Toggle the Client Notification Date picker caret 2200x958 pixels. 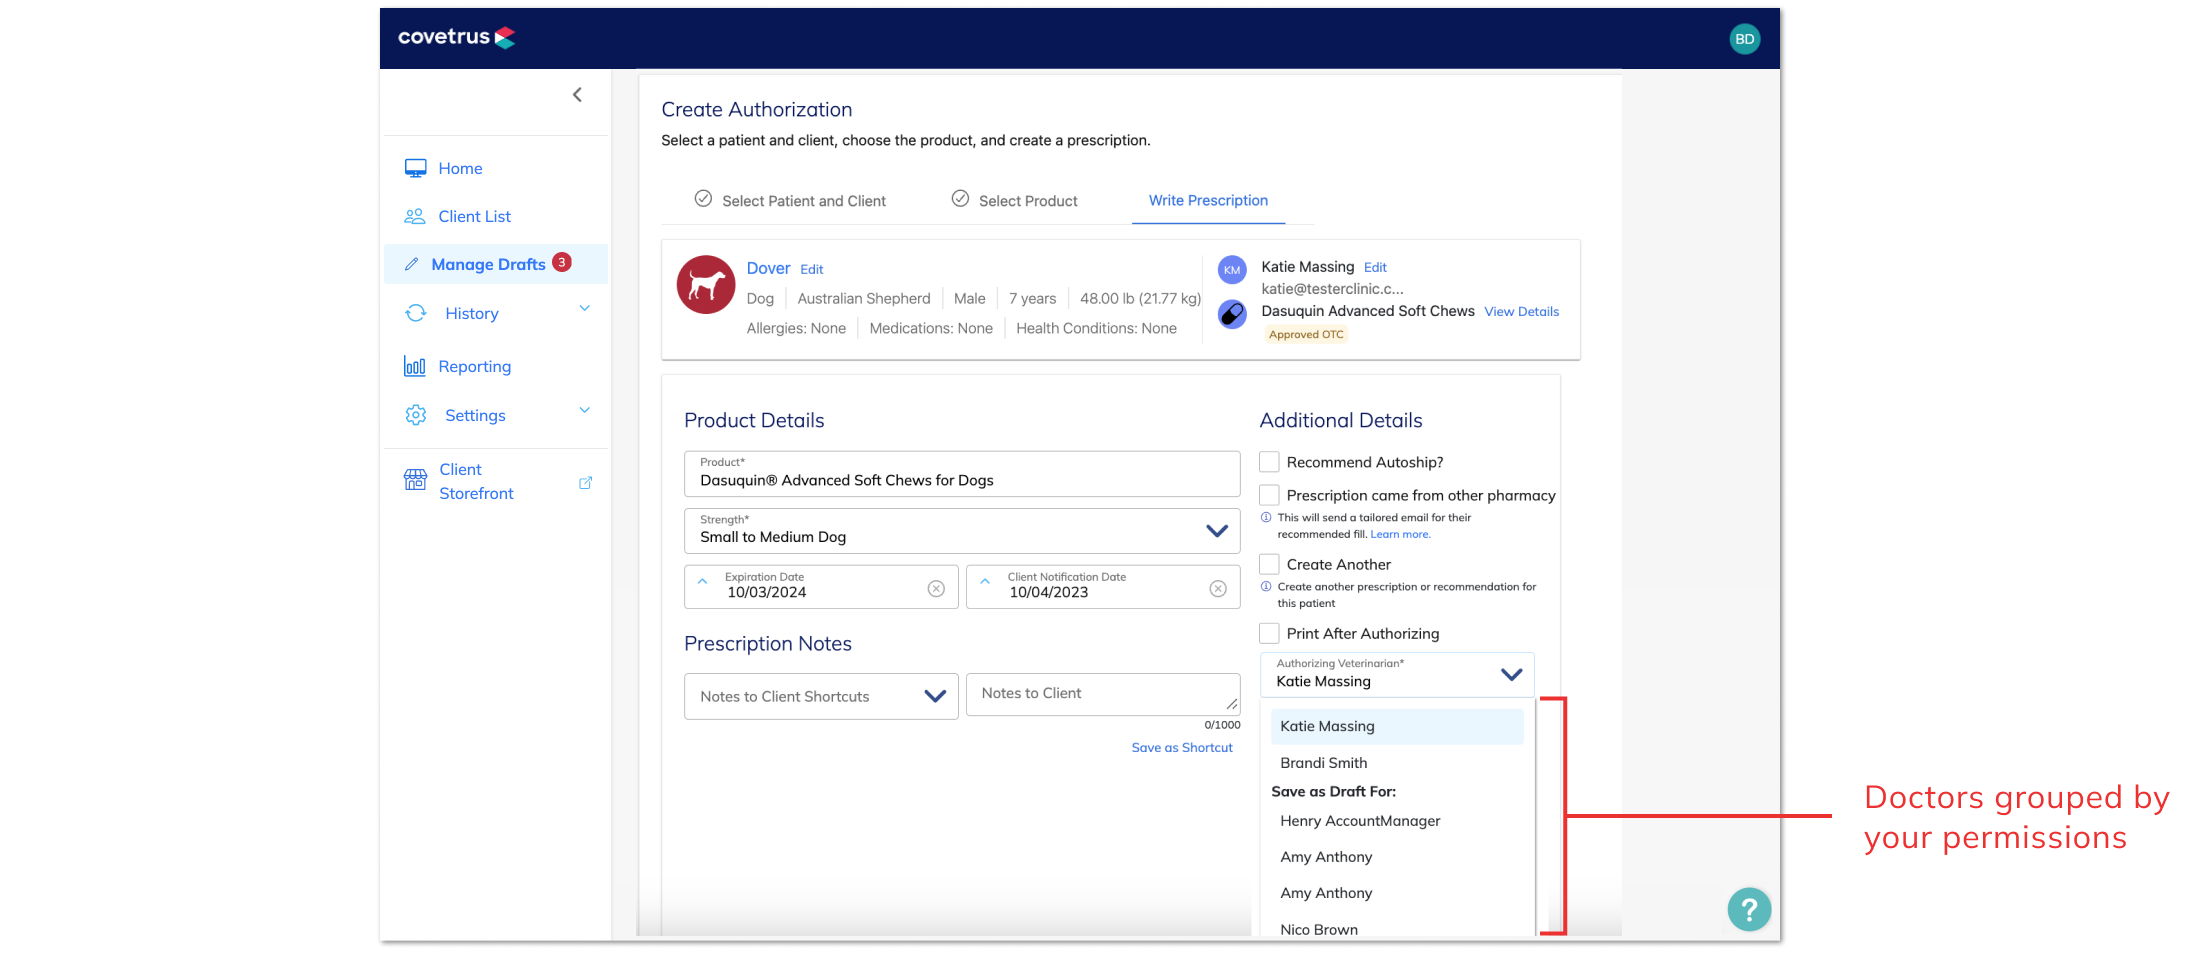click(985, 581)
